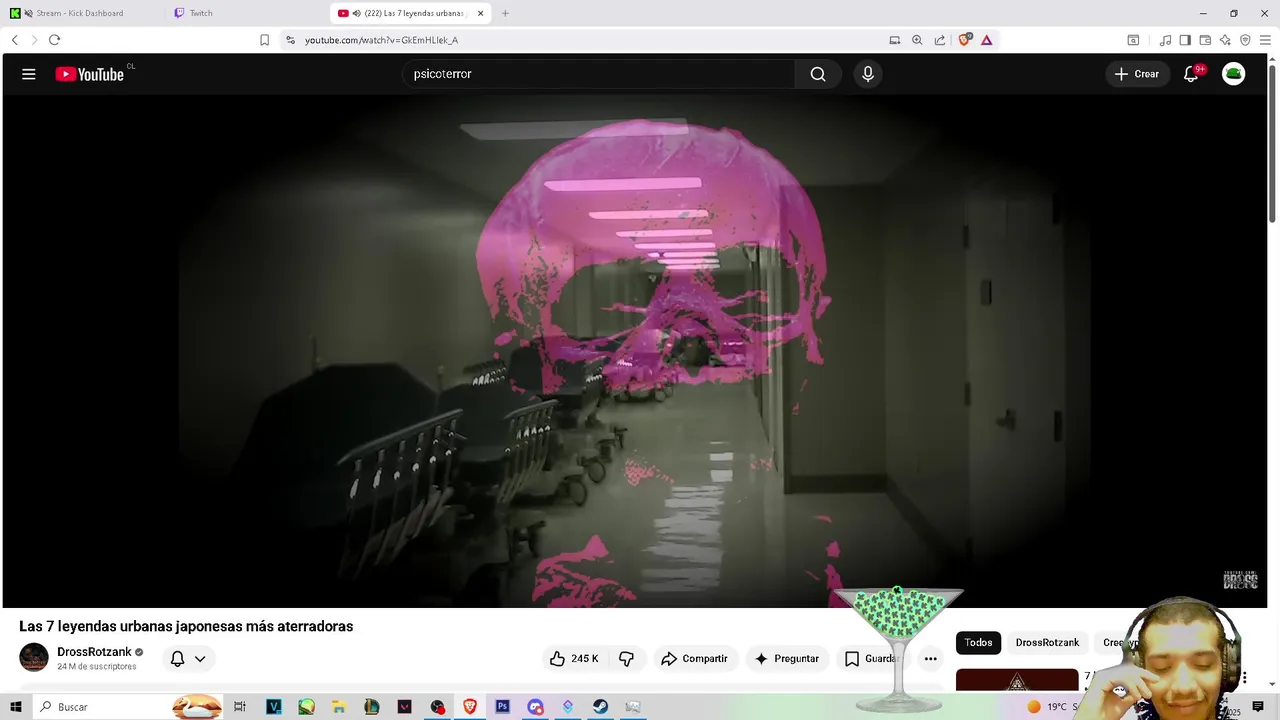The image size is (1280, 720).
Task: Select the Todos filter chip
Action: (x=978, y=643)
